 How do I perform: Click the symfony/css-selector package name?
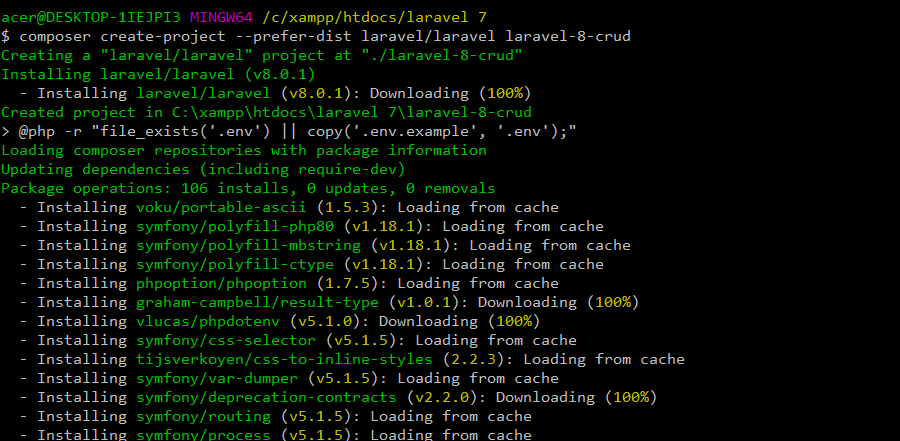coord(226,339)
